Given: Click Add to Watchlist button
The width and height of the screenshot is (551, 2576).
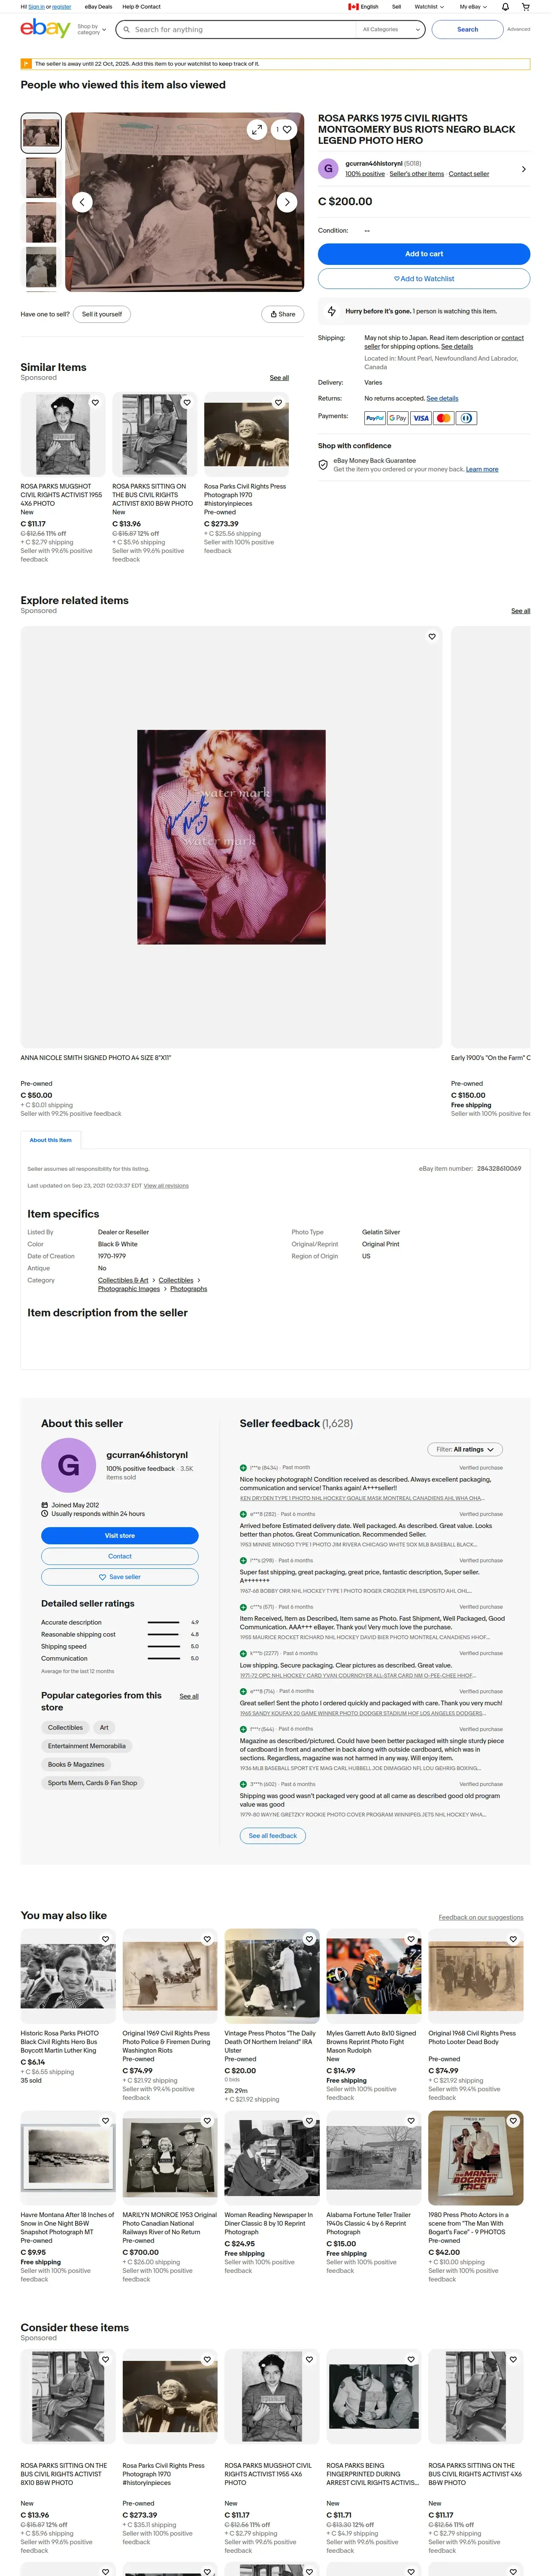Looking at the screenshot, I should pyautogui.click(x=424, y=279).
